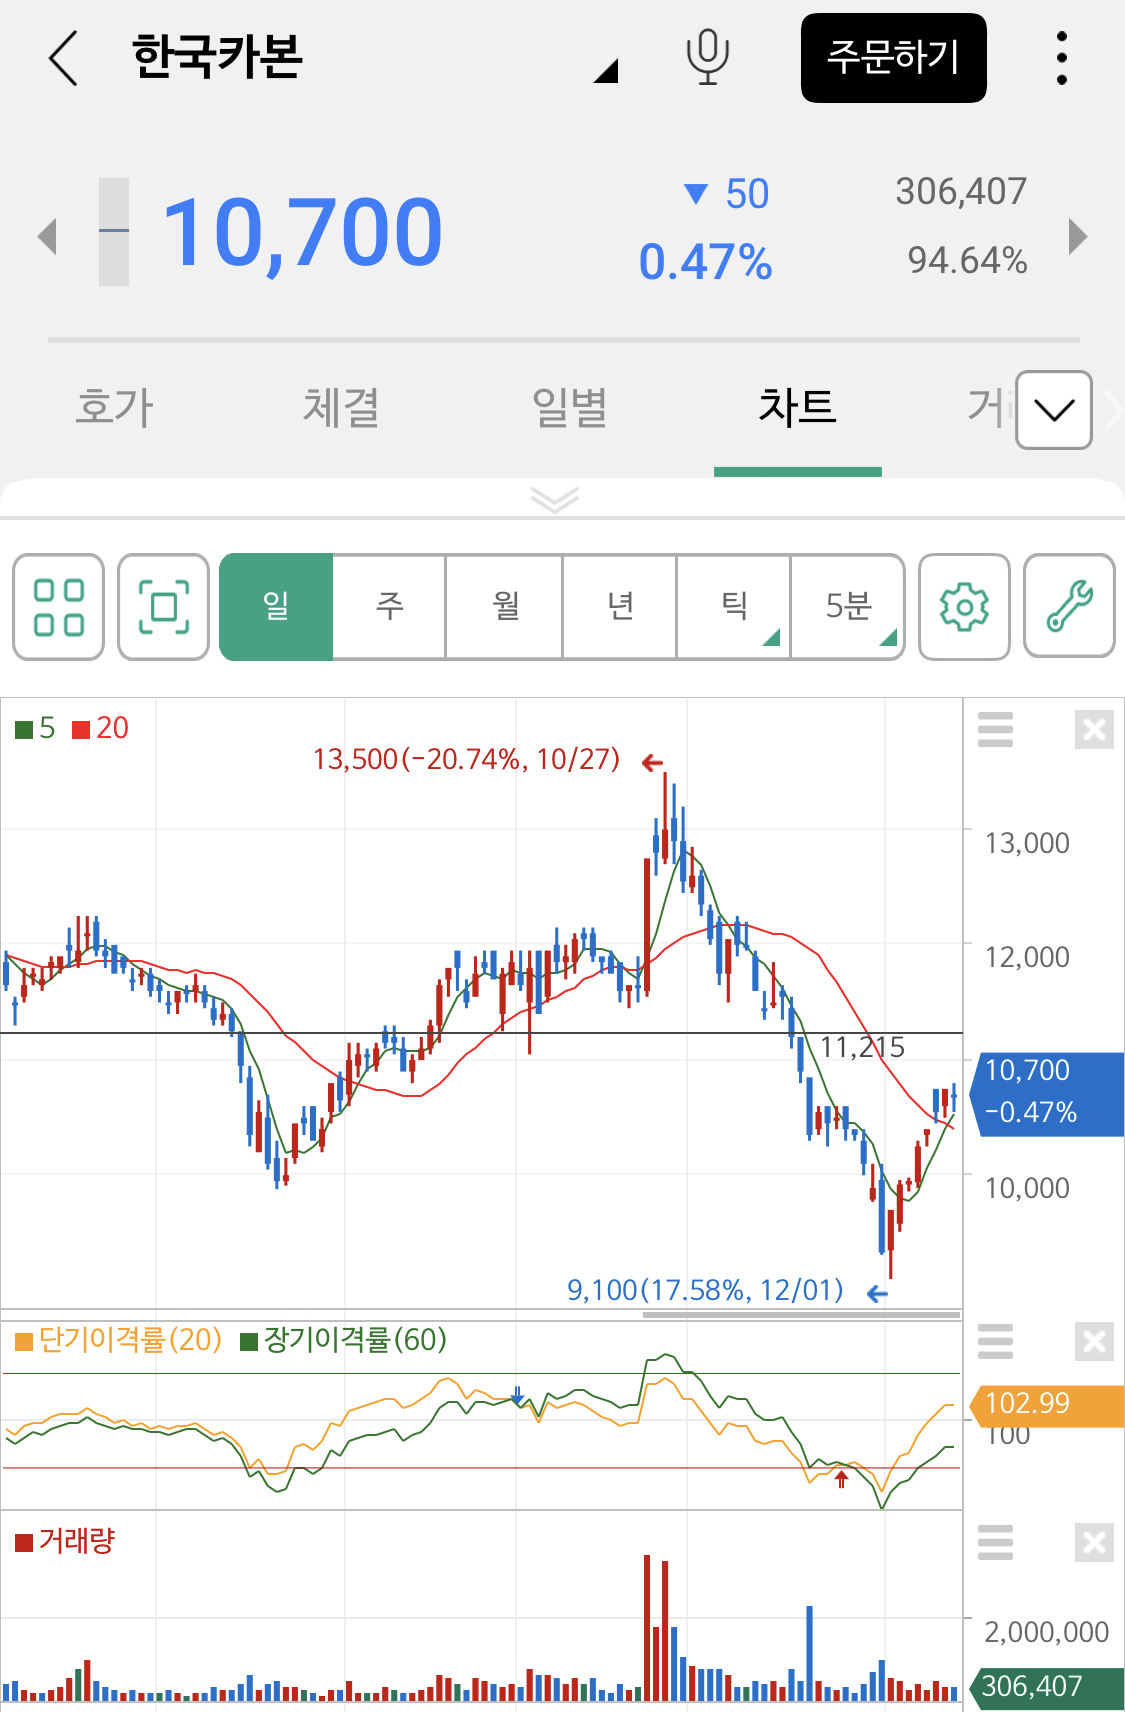Viewport: 1125px width, 1712px height.
Task: Tap the 장기이격률(60) legend label
Action: (x=344, y=1340)
